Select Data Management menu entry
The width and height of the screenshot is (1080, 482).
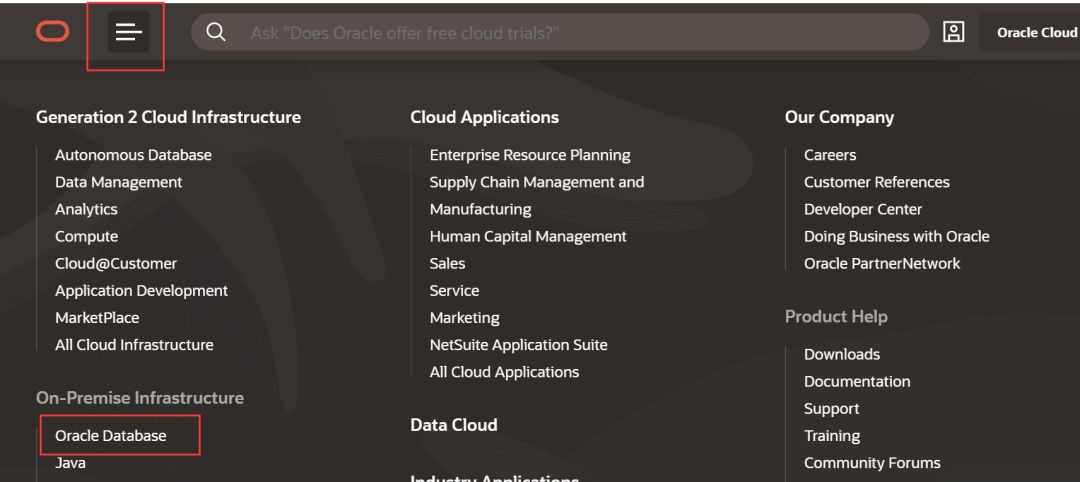[x=118, y=182]
